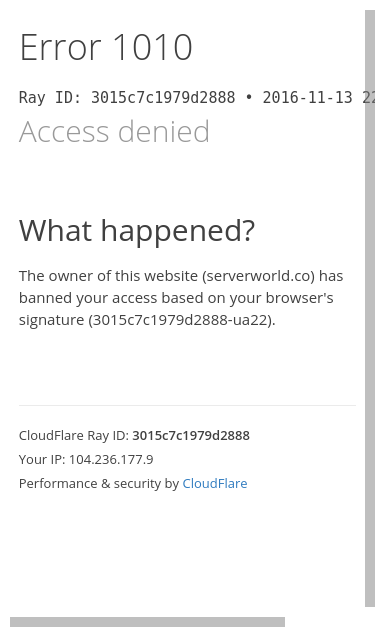Click the banned your access sentence
375x627 pixels.
[176, 298]
